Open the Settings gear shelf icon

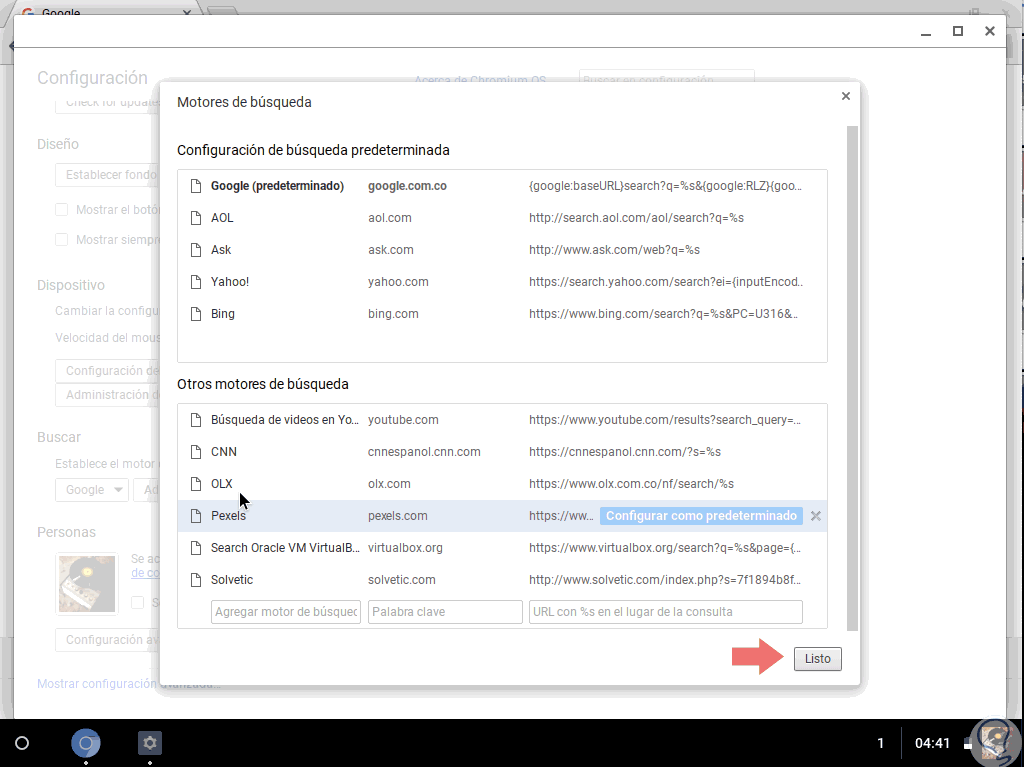tap(150, 743)
